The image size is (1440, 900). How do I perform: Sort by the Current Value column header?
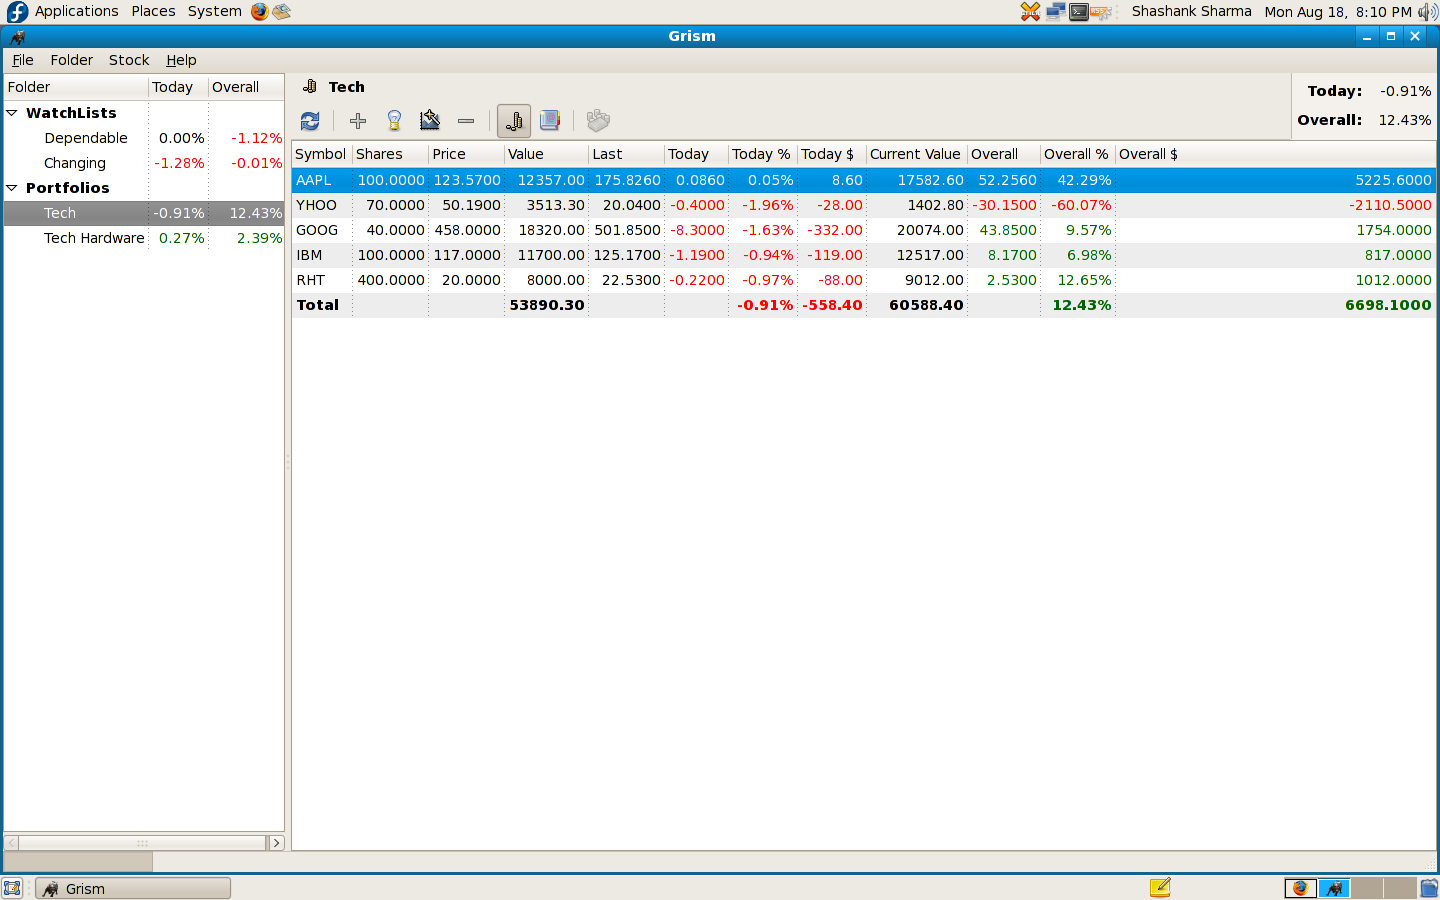(917, 154)
